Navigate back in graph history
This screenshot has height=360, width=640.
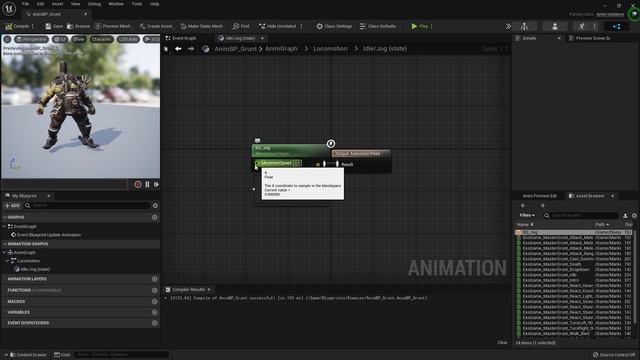coord(178,49)
